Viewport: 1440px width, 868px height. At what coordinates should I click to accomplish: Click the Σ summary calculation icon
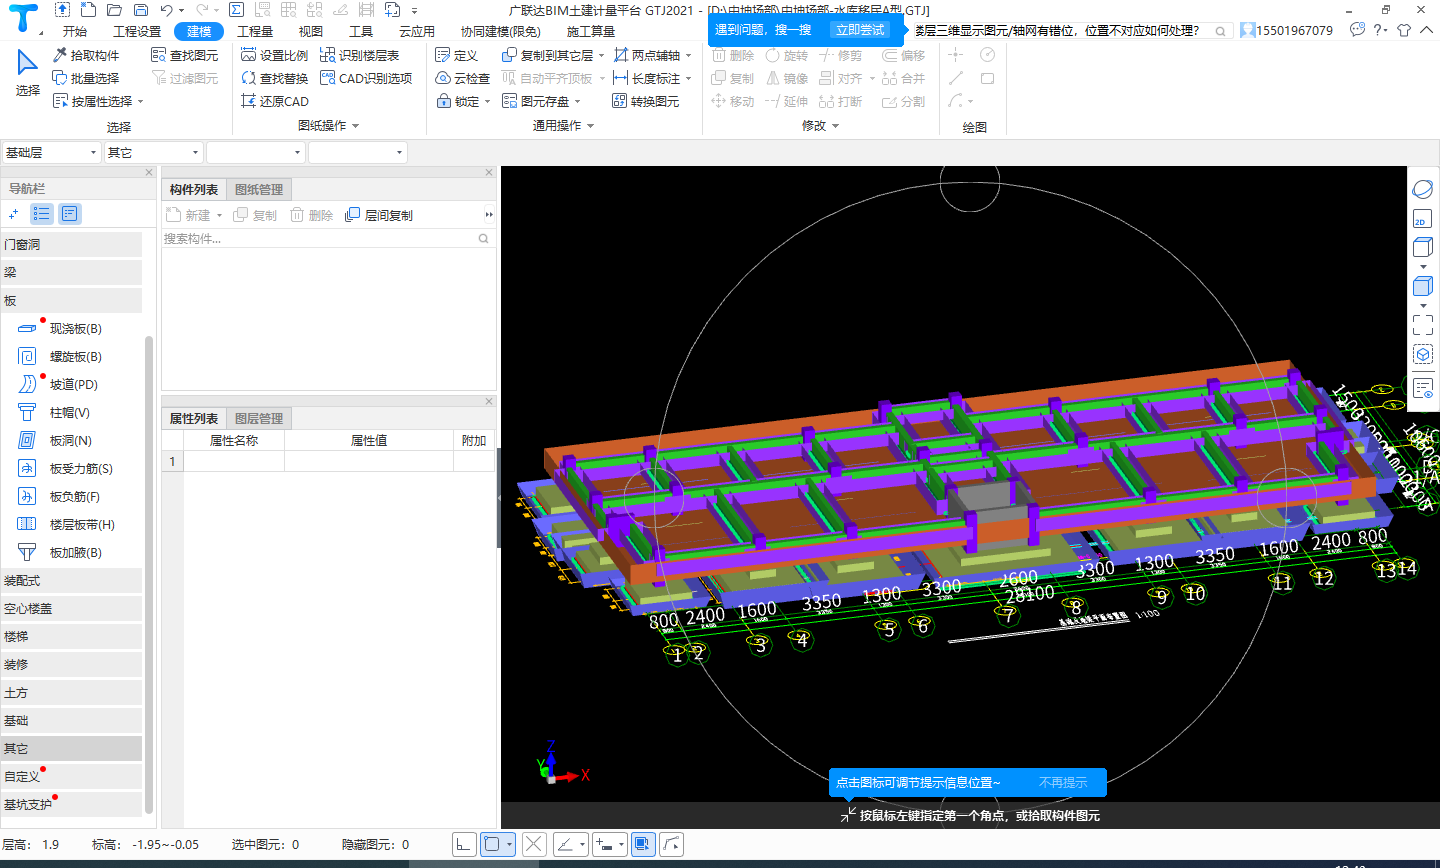[236, 10]
